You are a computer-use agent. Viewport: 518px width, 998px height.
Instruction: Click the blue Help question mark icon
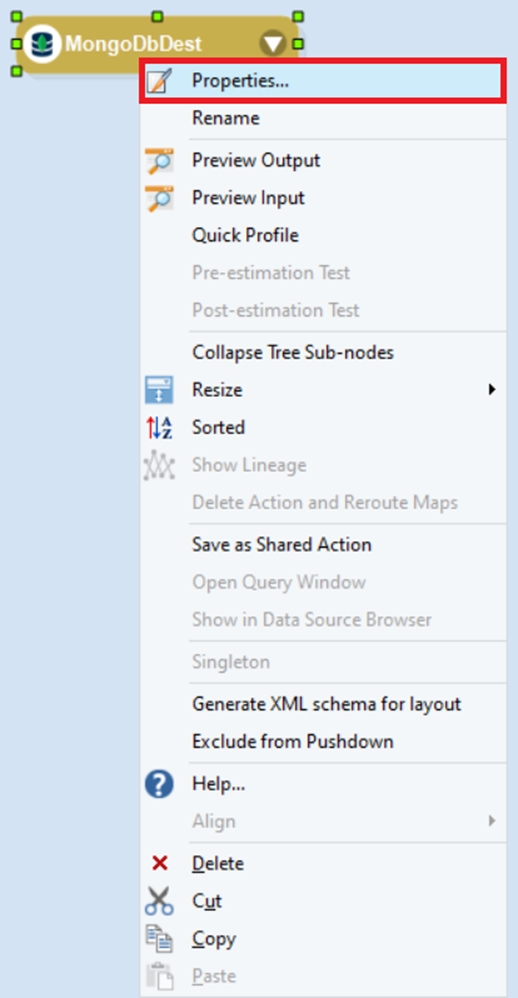point(158,785)
